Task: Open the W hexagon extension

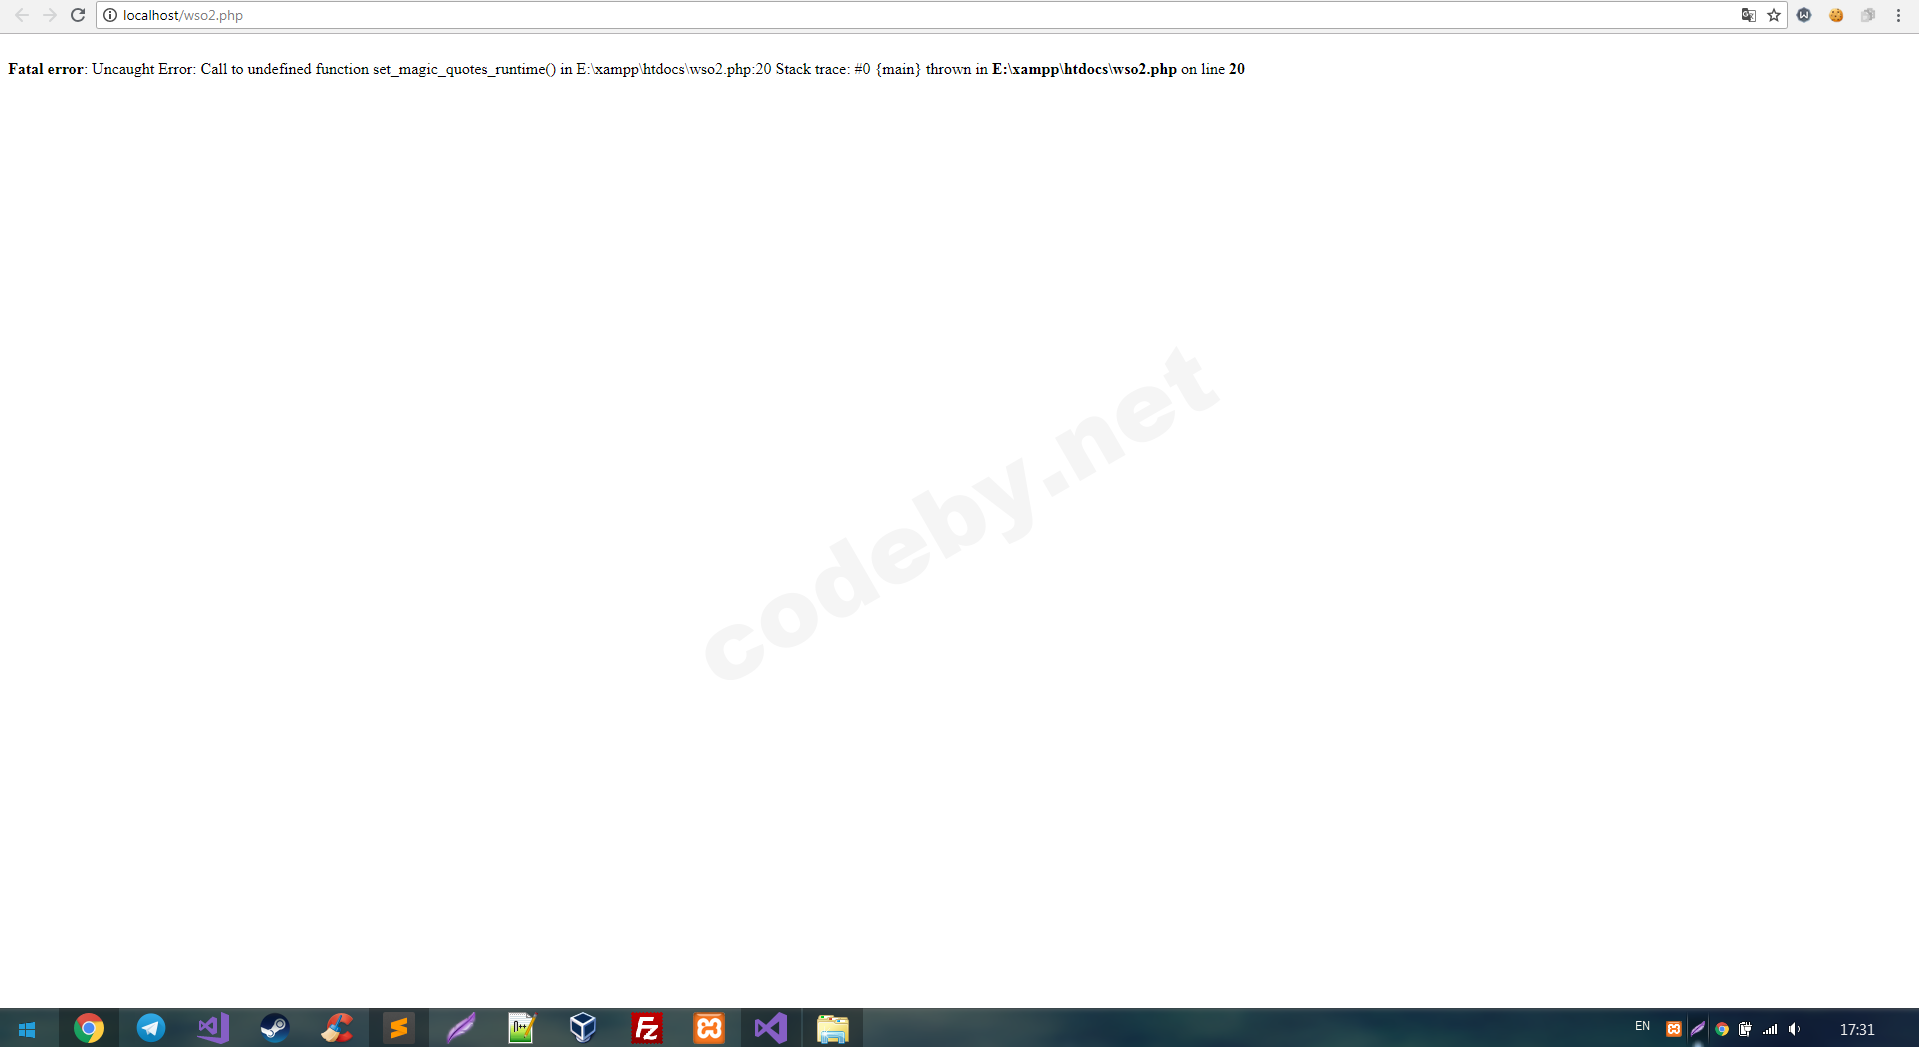Action: click(x=1804, y=15)
